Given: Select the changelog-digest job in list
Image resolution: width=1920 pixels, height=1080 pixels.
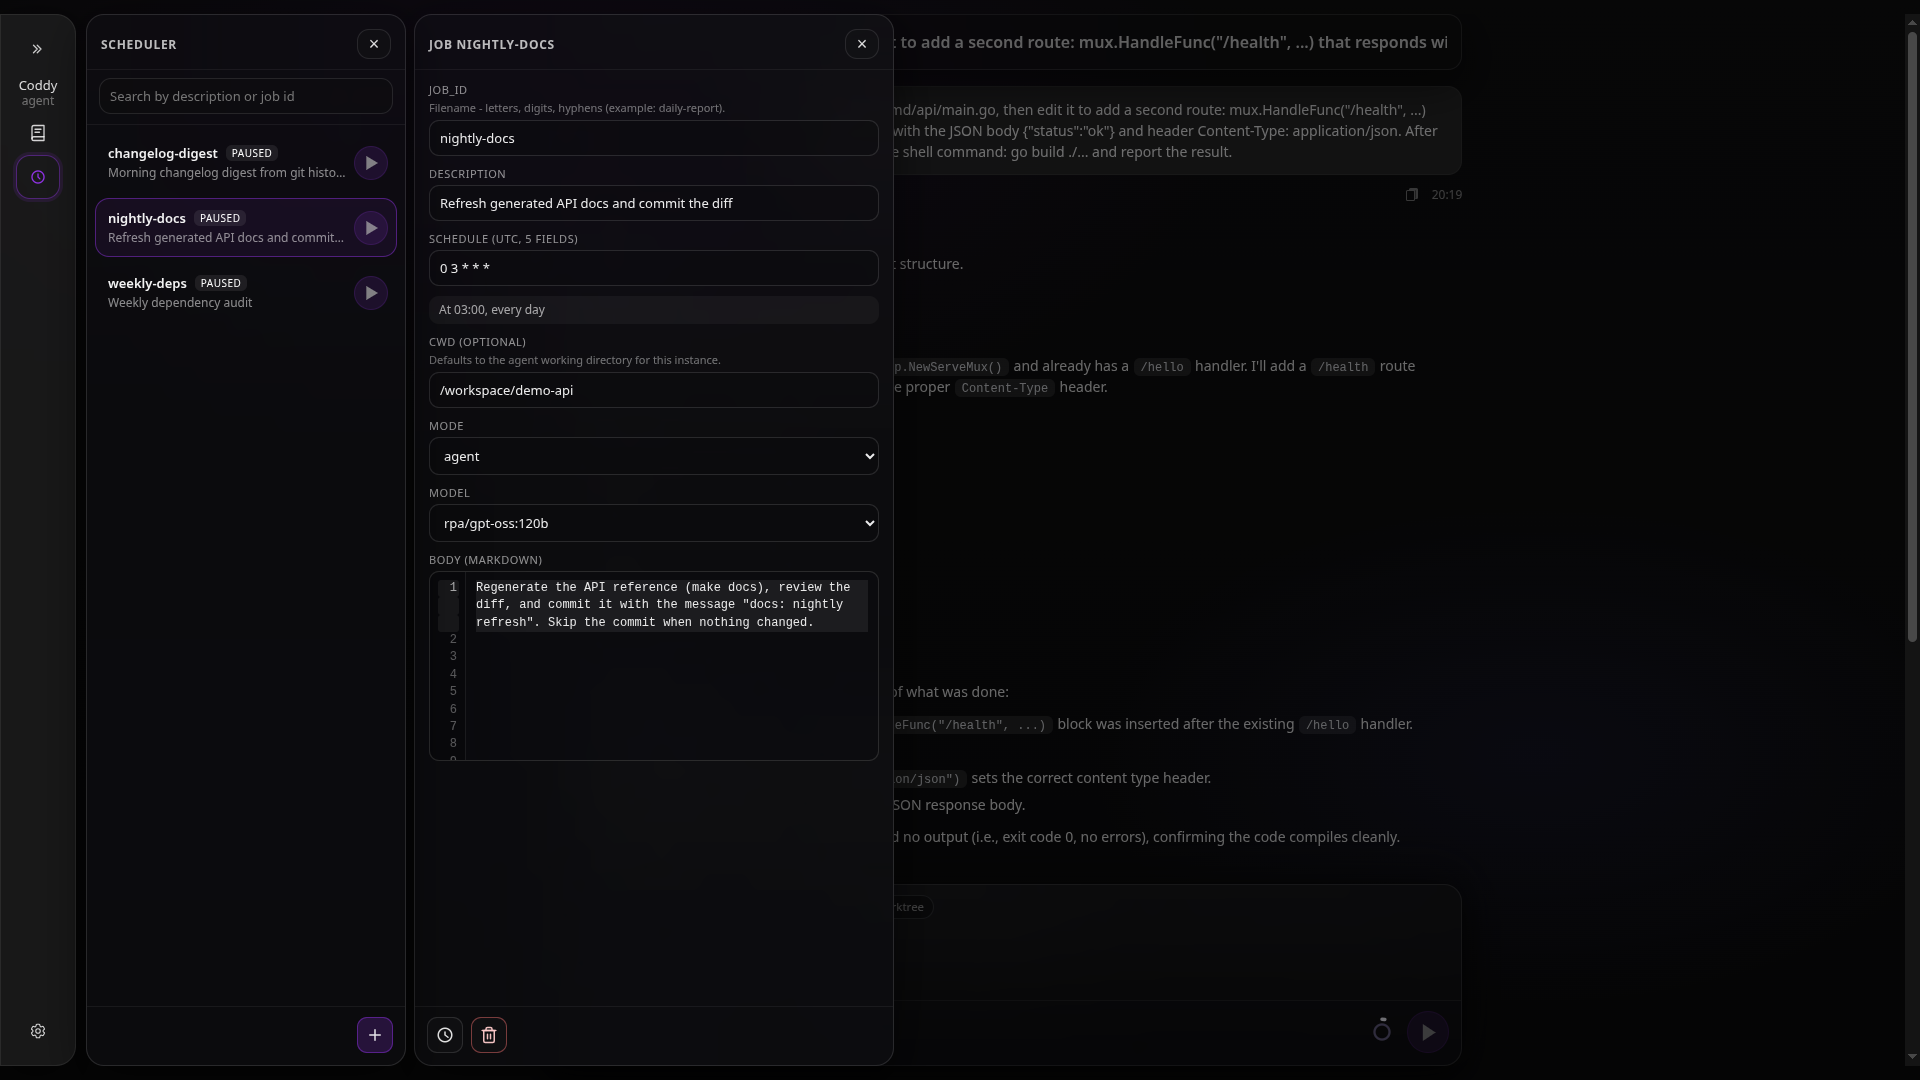Looking at the screenshot, I should [x=225, y=163].
